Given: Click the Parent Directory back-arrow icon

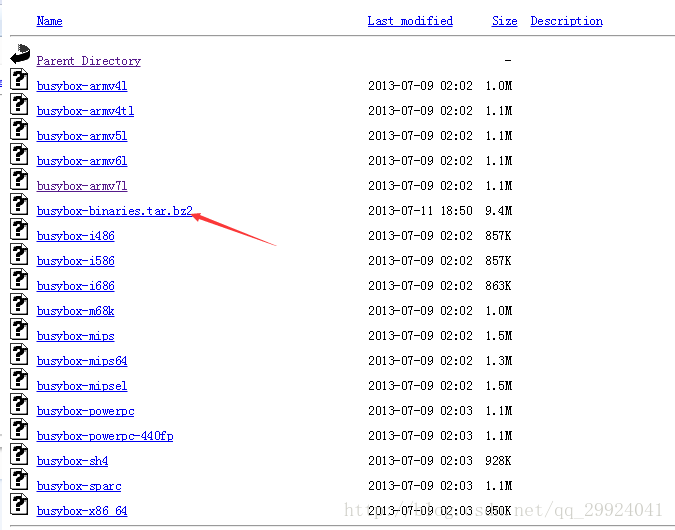Looking at the screenshot, I should (20, 54).
